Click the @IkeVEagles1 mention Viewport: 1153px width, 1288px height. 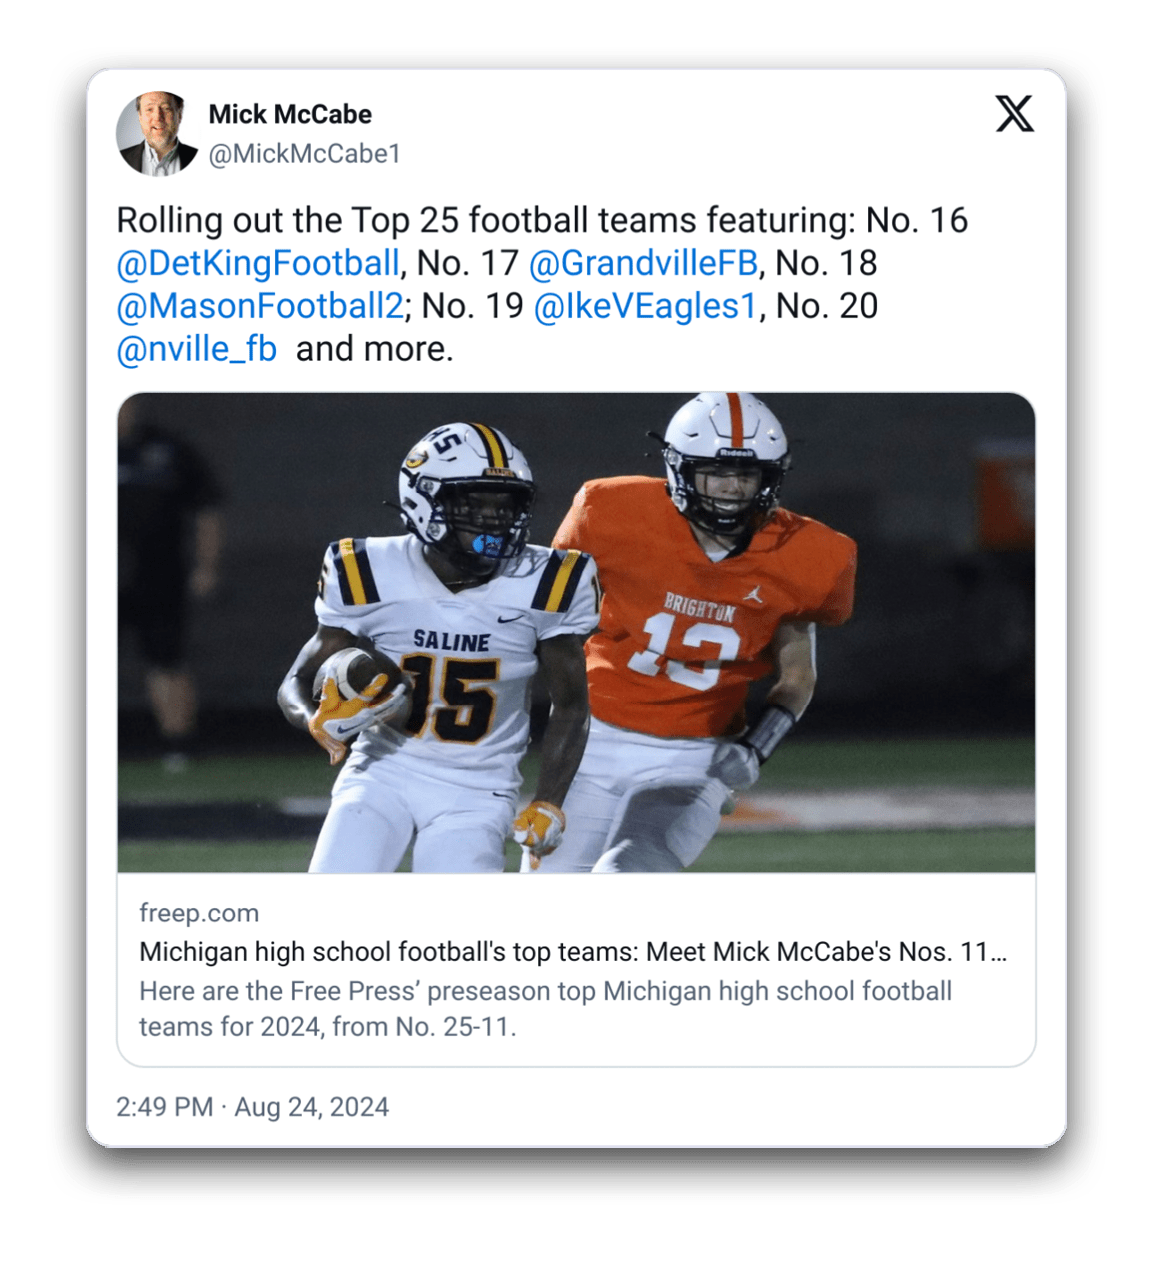click(646, 306)
